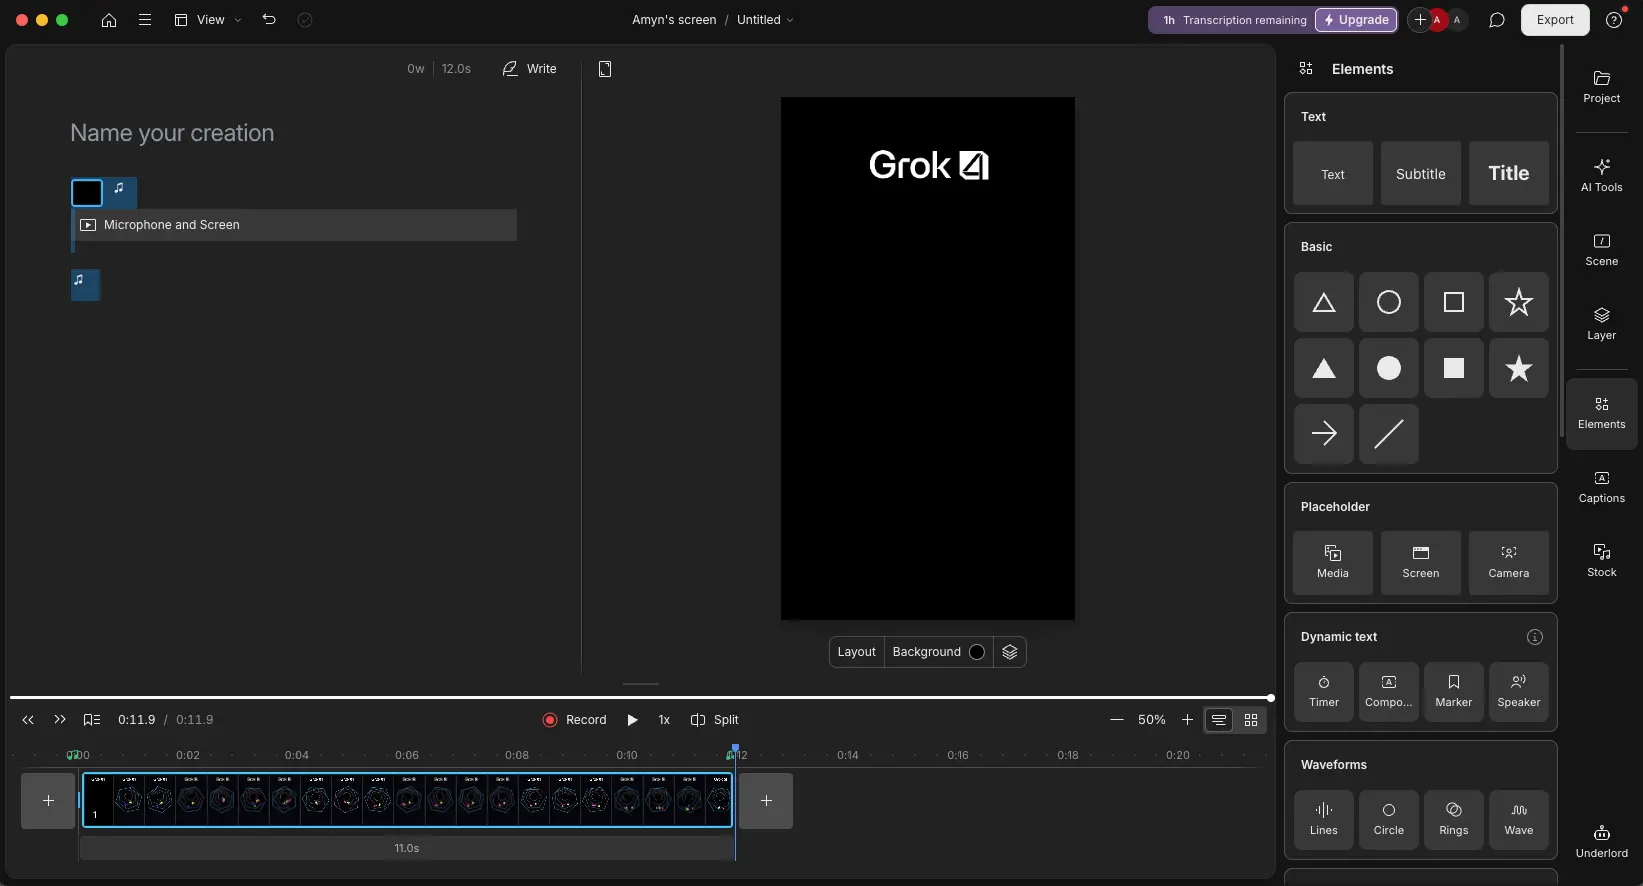1643x886 pixels.
Task: Click the sync status checkmark icon
Action: click(305, 20)
